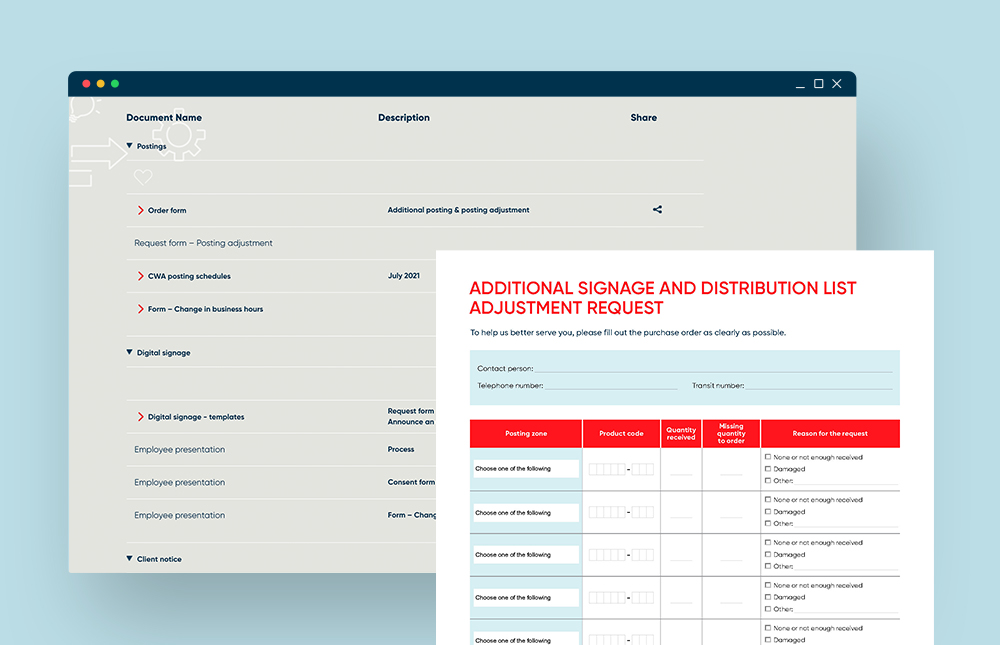This screenshot has width=1000, height=645.
Task: Click the red dot in the title bar
Action: point(86,84)
